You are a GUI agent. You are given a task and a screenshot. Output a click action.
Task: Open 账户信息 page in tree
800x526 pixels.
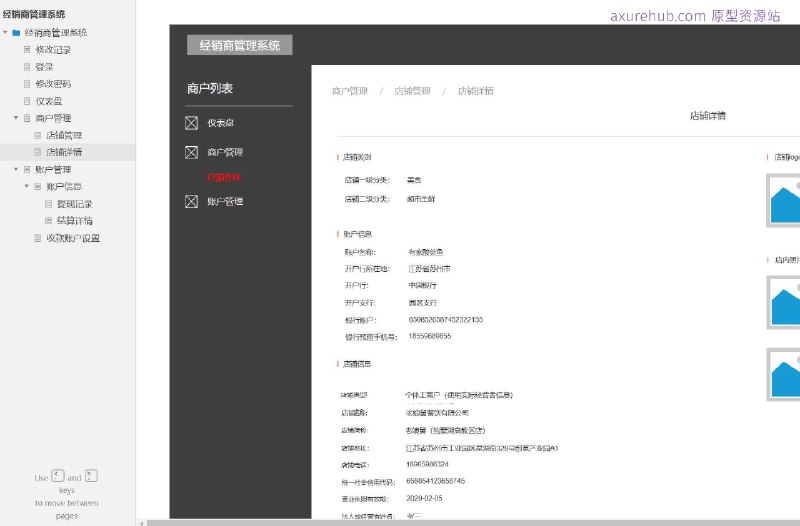[x=64, y=186]
